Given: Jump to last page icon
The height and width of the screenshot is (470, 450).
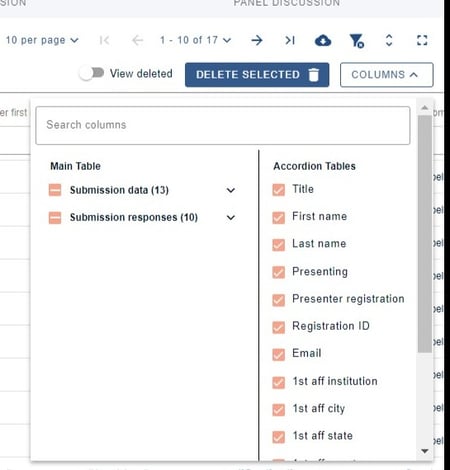Looking at the screenshot, I should click(290, 41).
